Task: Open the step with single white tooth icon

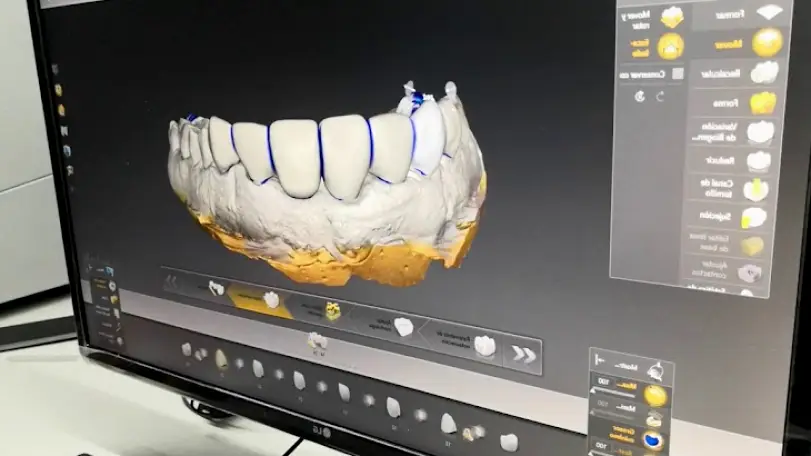Action: (x=391, y=325)
